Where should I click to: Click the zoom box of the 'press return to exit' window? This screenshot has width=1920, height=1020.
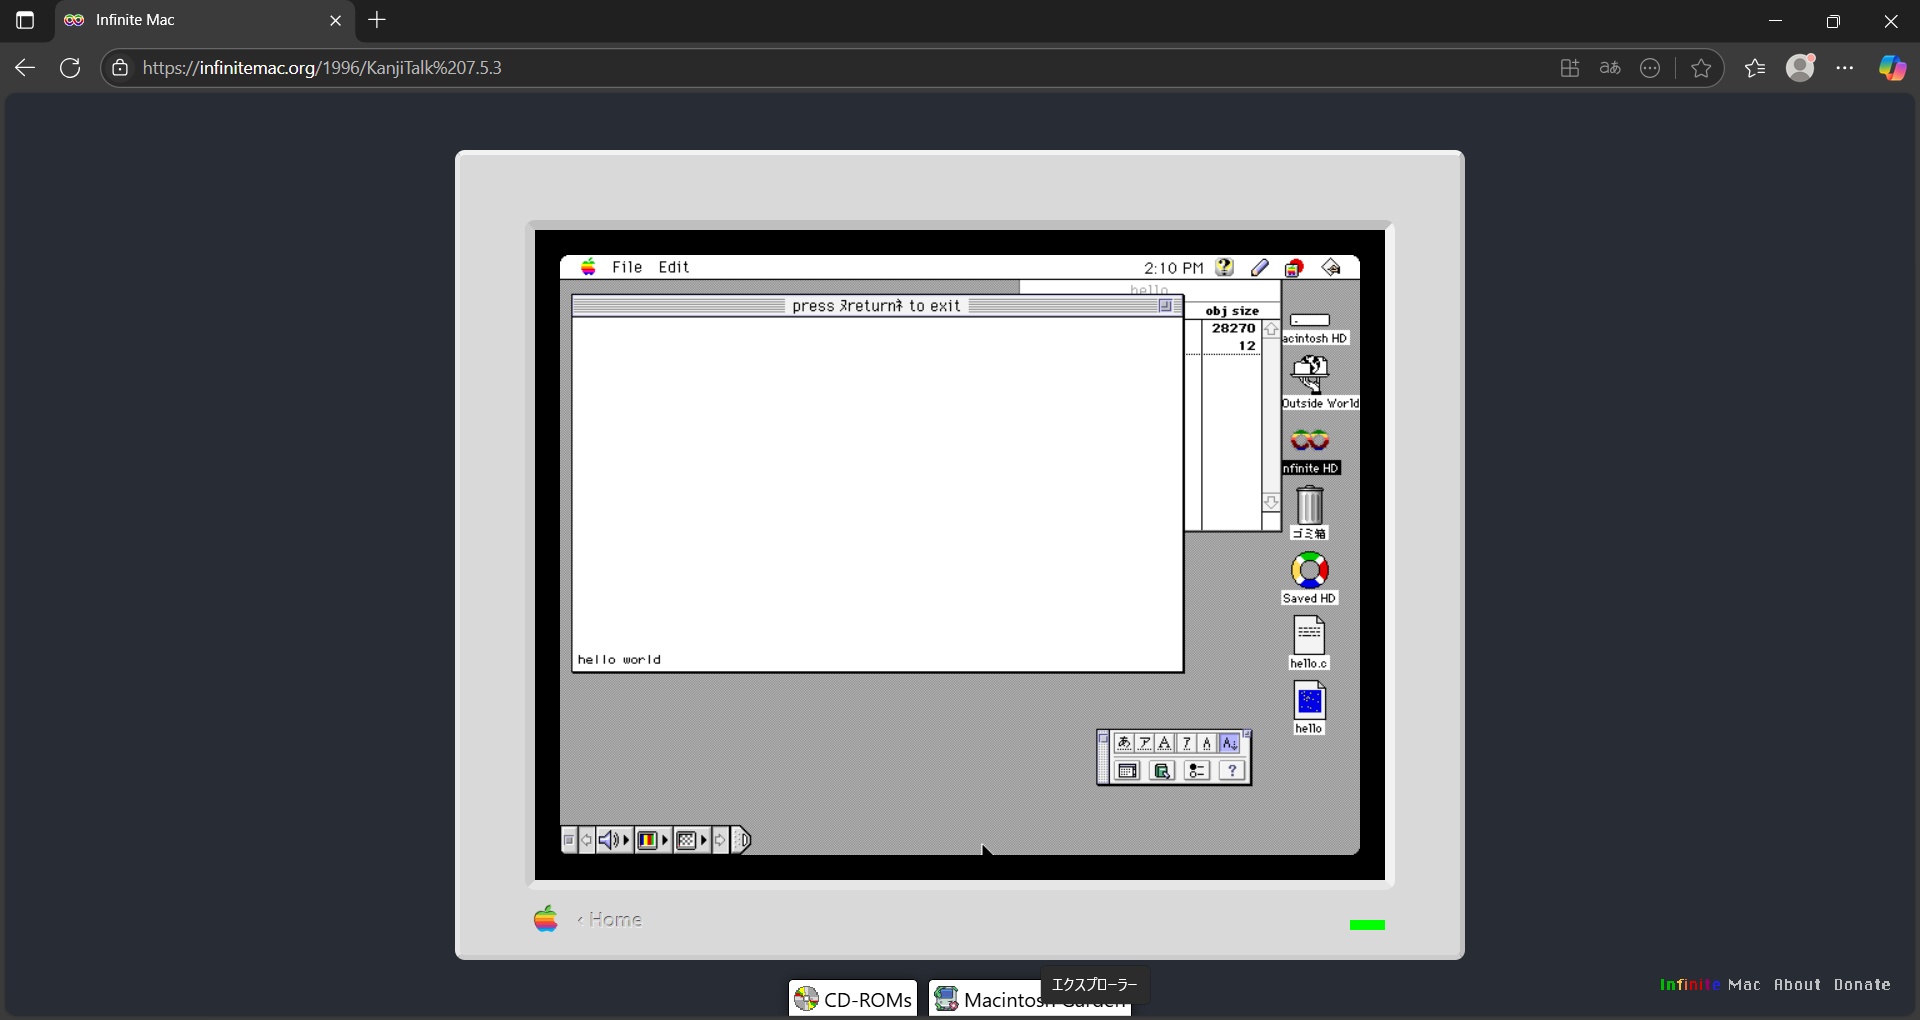pos(1165,306)
